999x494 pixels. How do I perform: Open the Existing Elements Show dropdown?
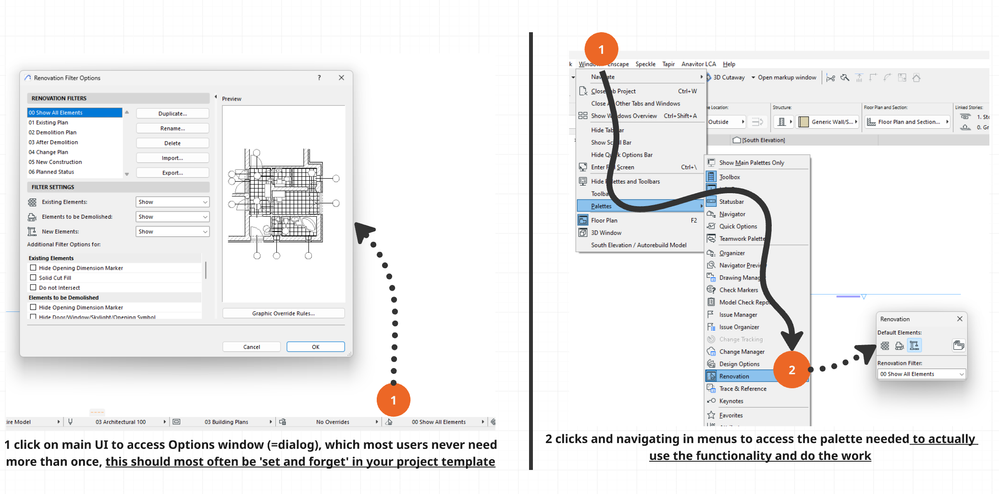[x=173, y=202]
